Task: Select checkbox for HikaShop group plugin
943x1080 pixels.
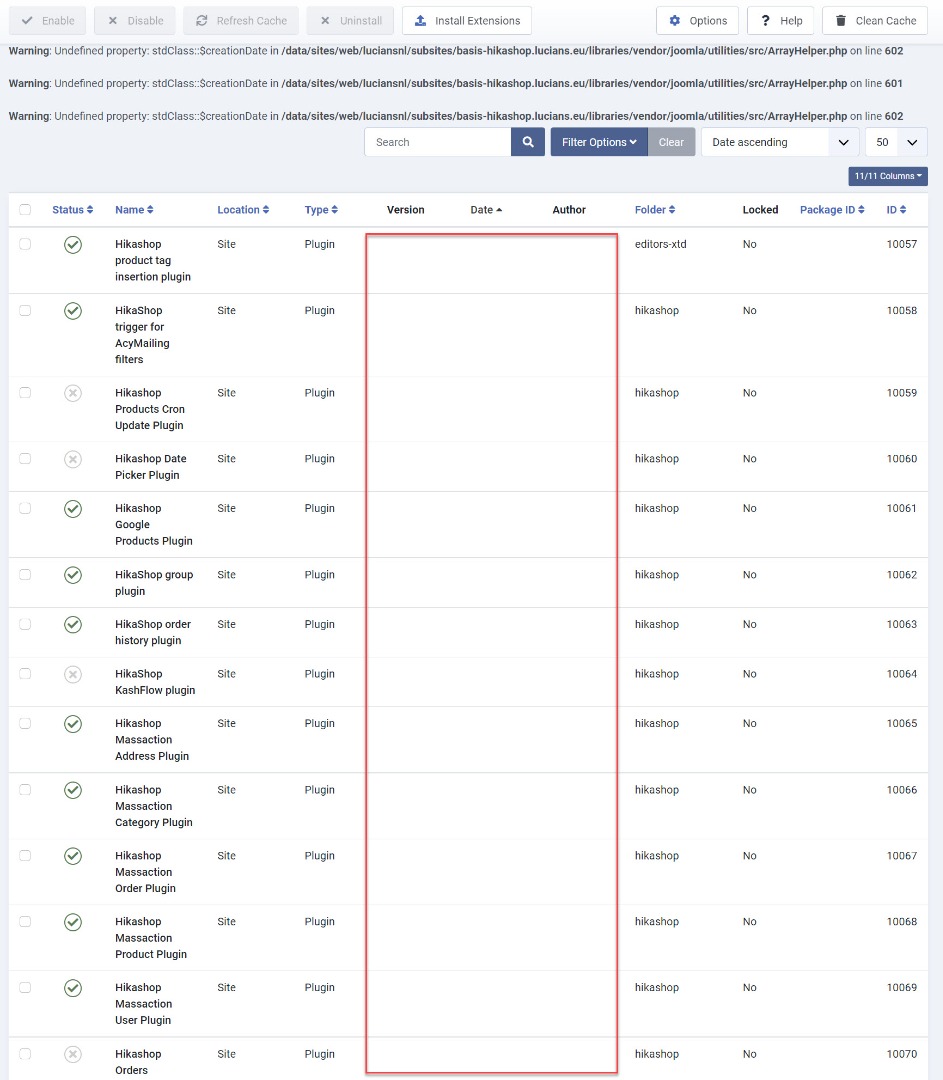Action: click(25, 574)
